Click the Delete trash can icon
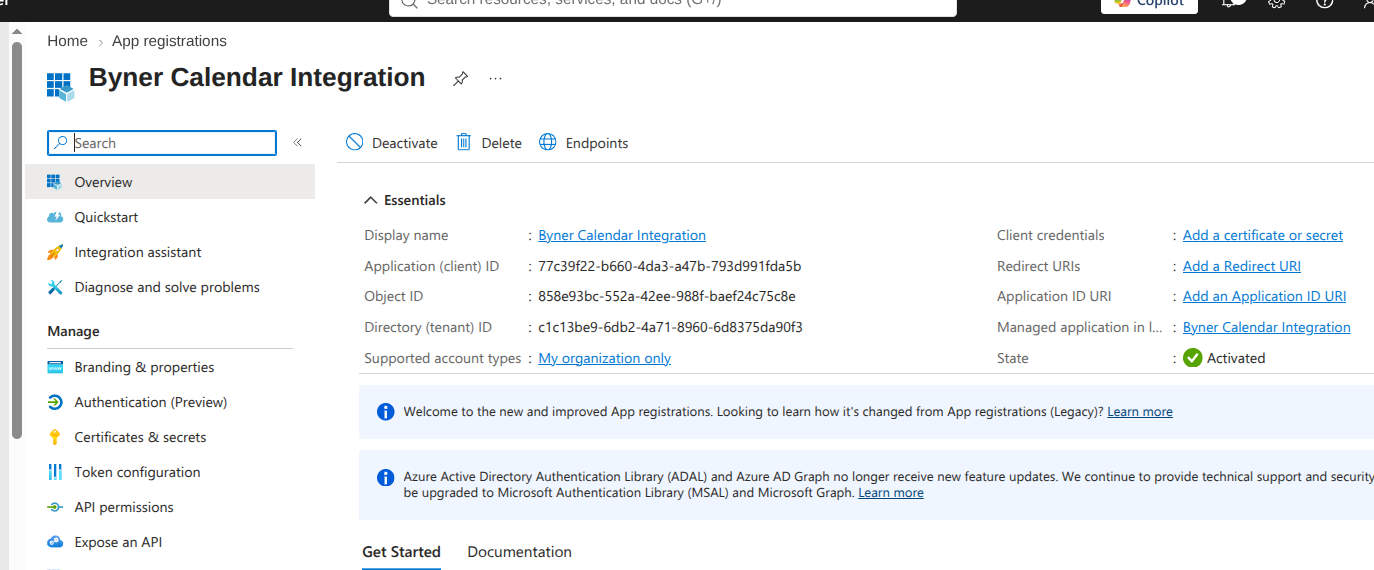This screenshot has height=570, width=1374. coord(464,142)
